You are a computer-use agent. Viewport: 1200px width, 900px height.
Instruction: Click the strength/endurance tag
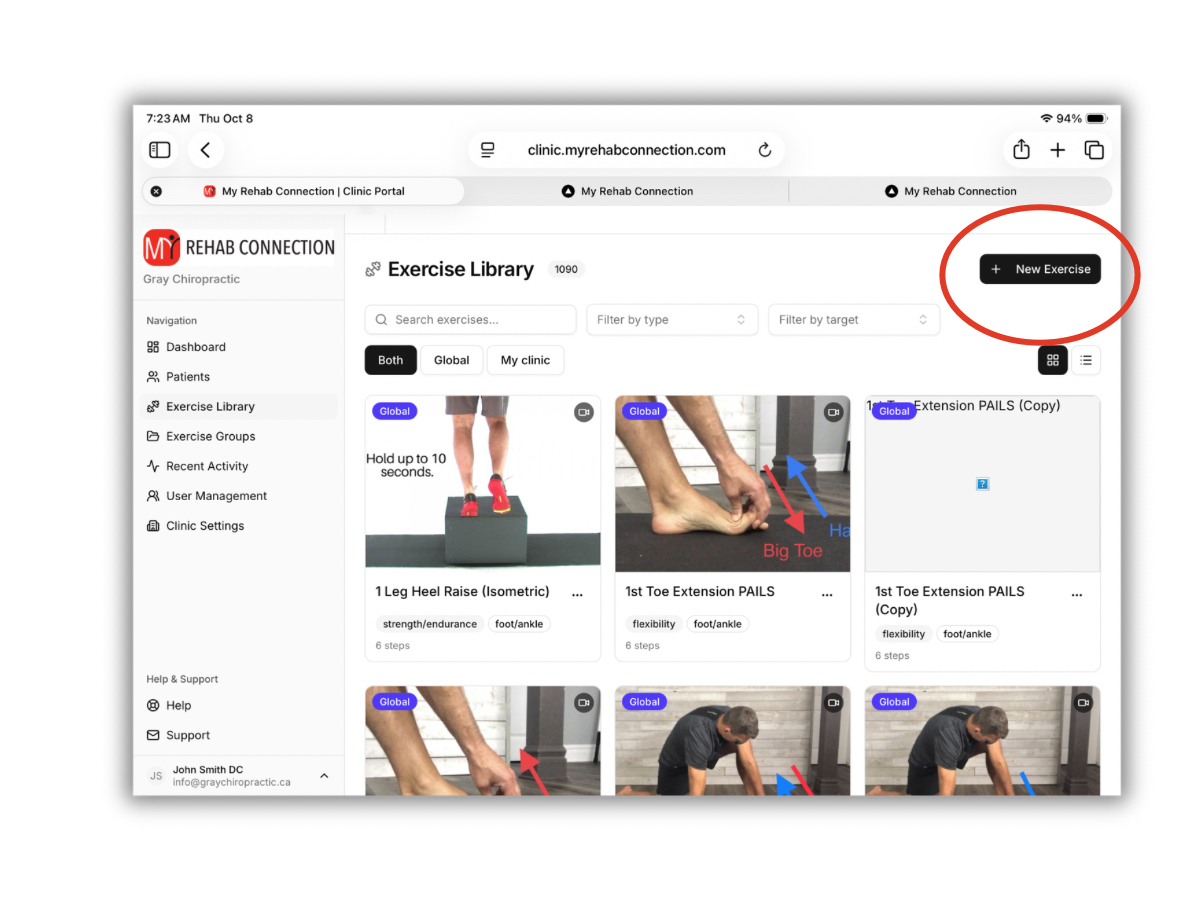pos(430,624)
